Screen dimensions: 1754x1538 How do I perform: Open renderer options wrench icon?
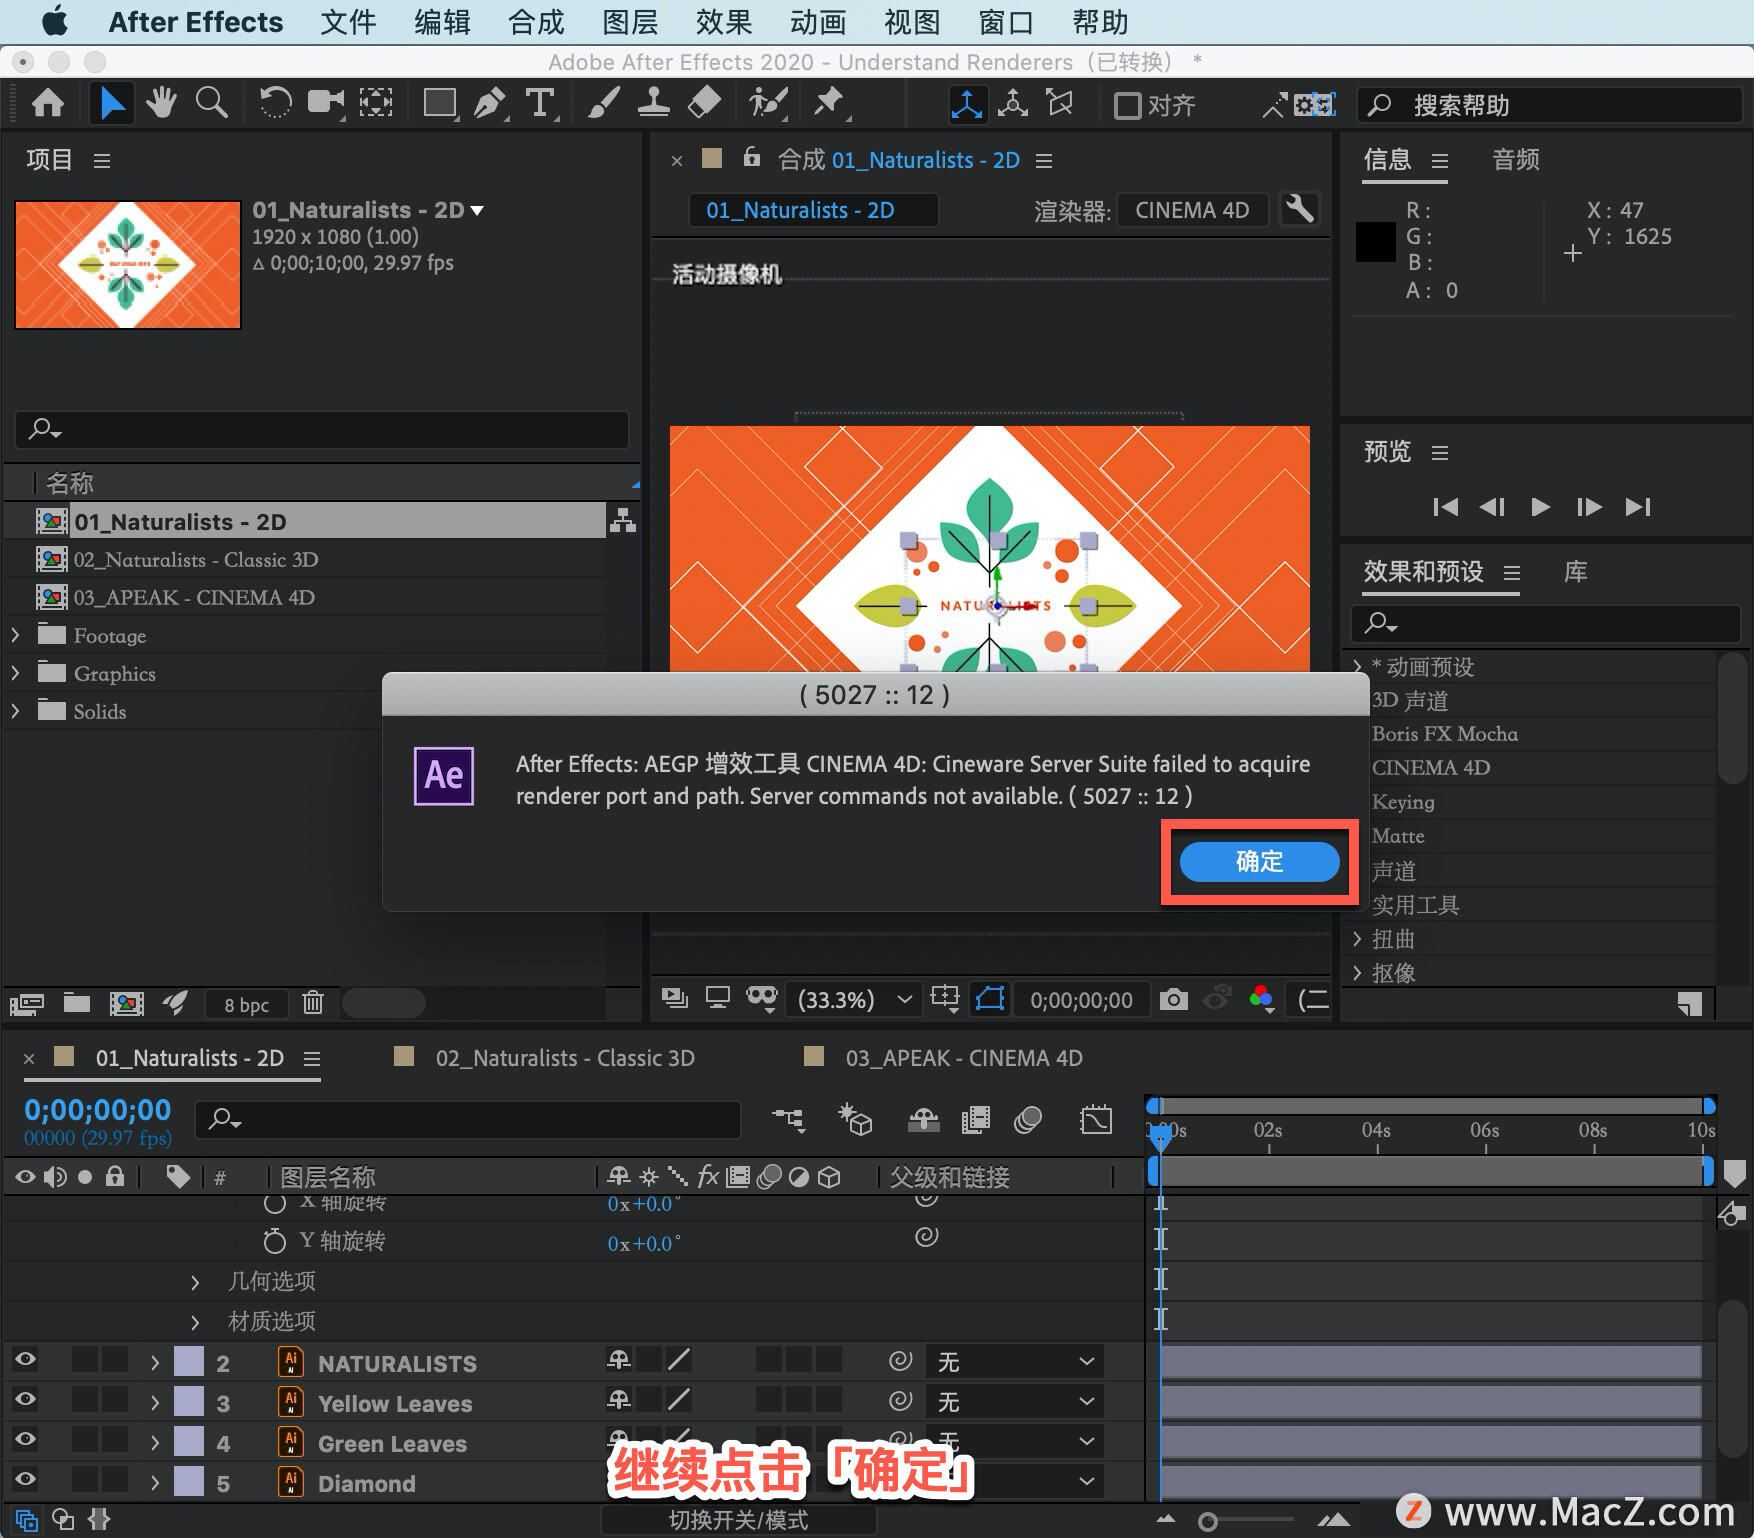tap(1300, 210)
